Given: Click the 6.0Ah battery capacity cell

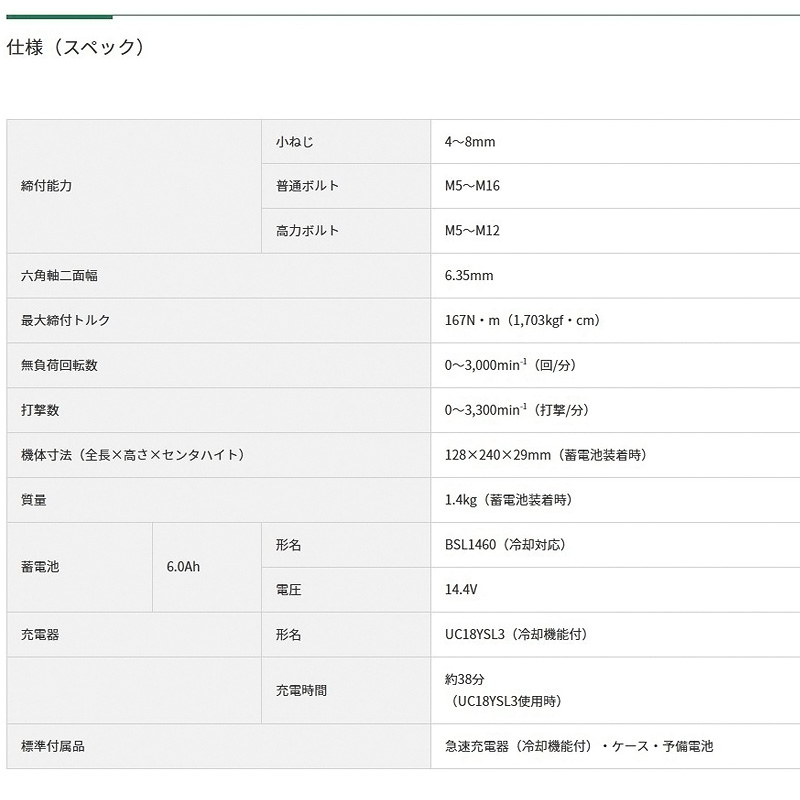Looking at the screenshot, I should 207,567.
